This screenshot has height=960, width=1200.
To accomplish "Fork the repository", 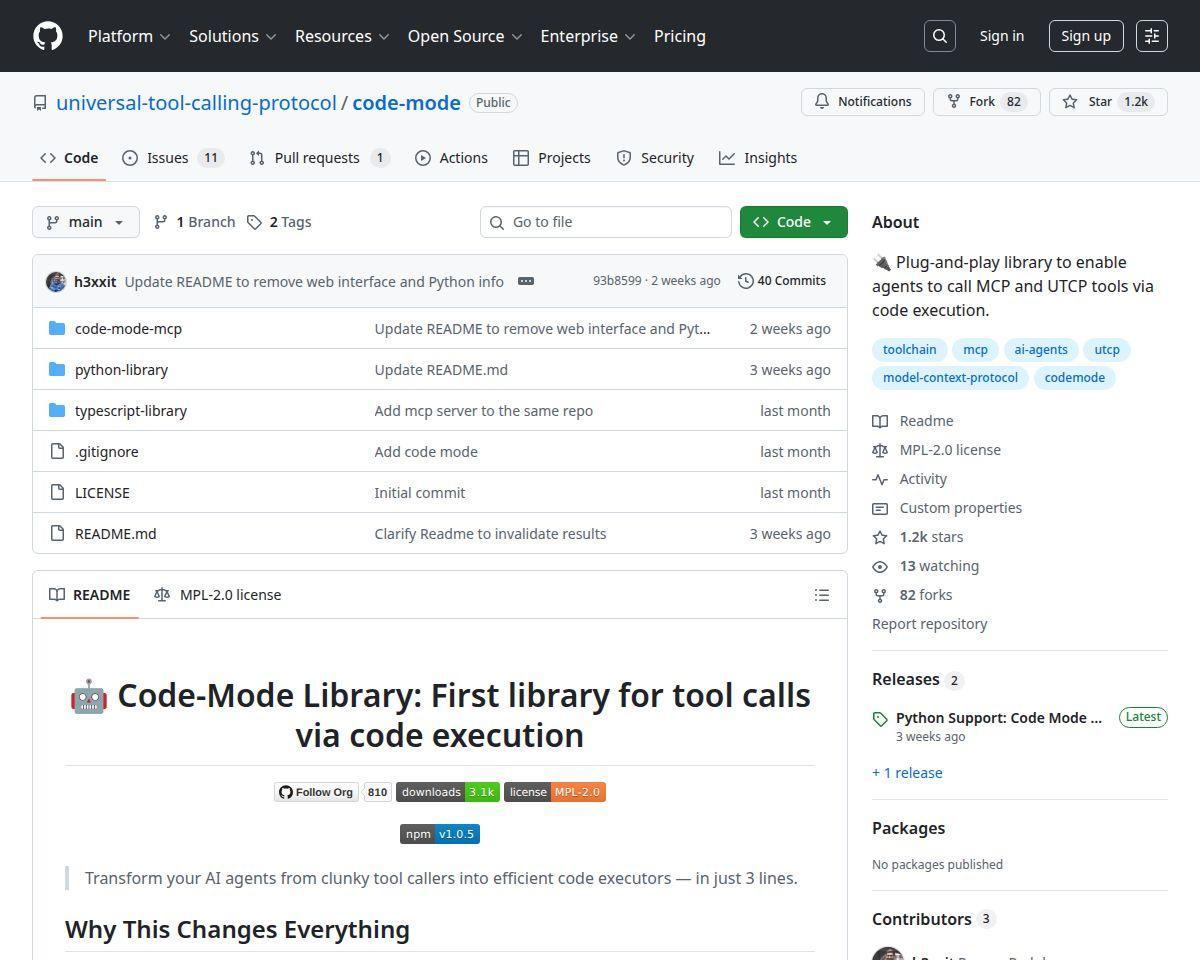I will pyautogui.click(x=987, y=102).
